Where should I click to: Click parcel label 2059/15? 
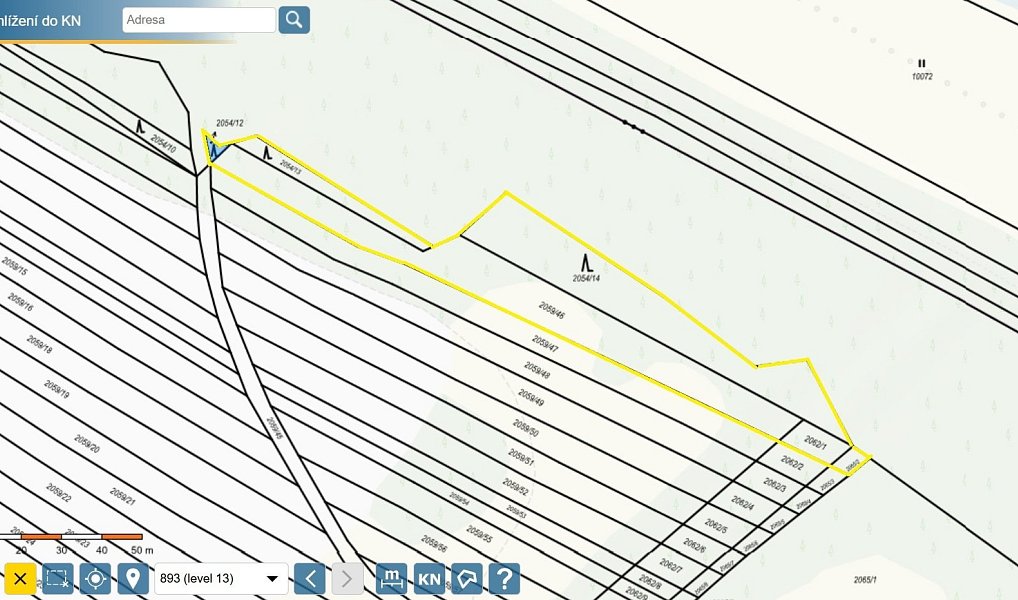point(14,266)
